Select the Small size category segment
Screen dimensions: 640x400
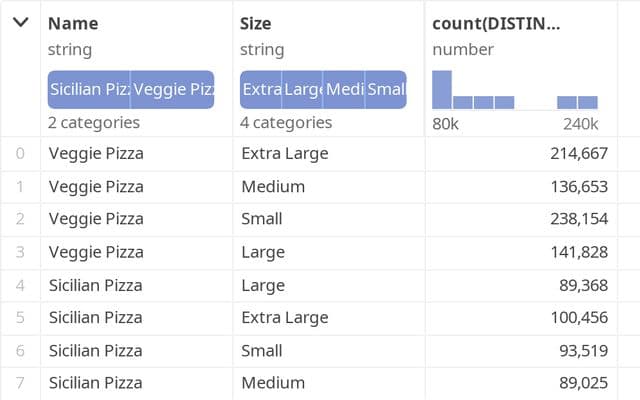(386, 89)
